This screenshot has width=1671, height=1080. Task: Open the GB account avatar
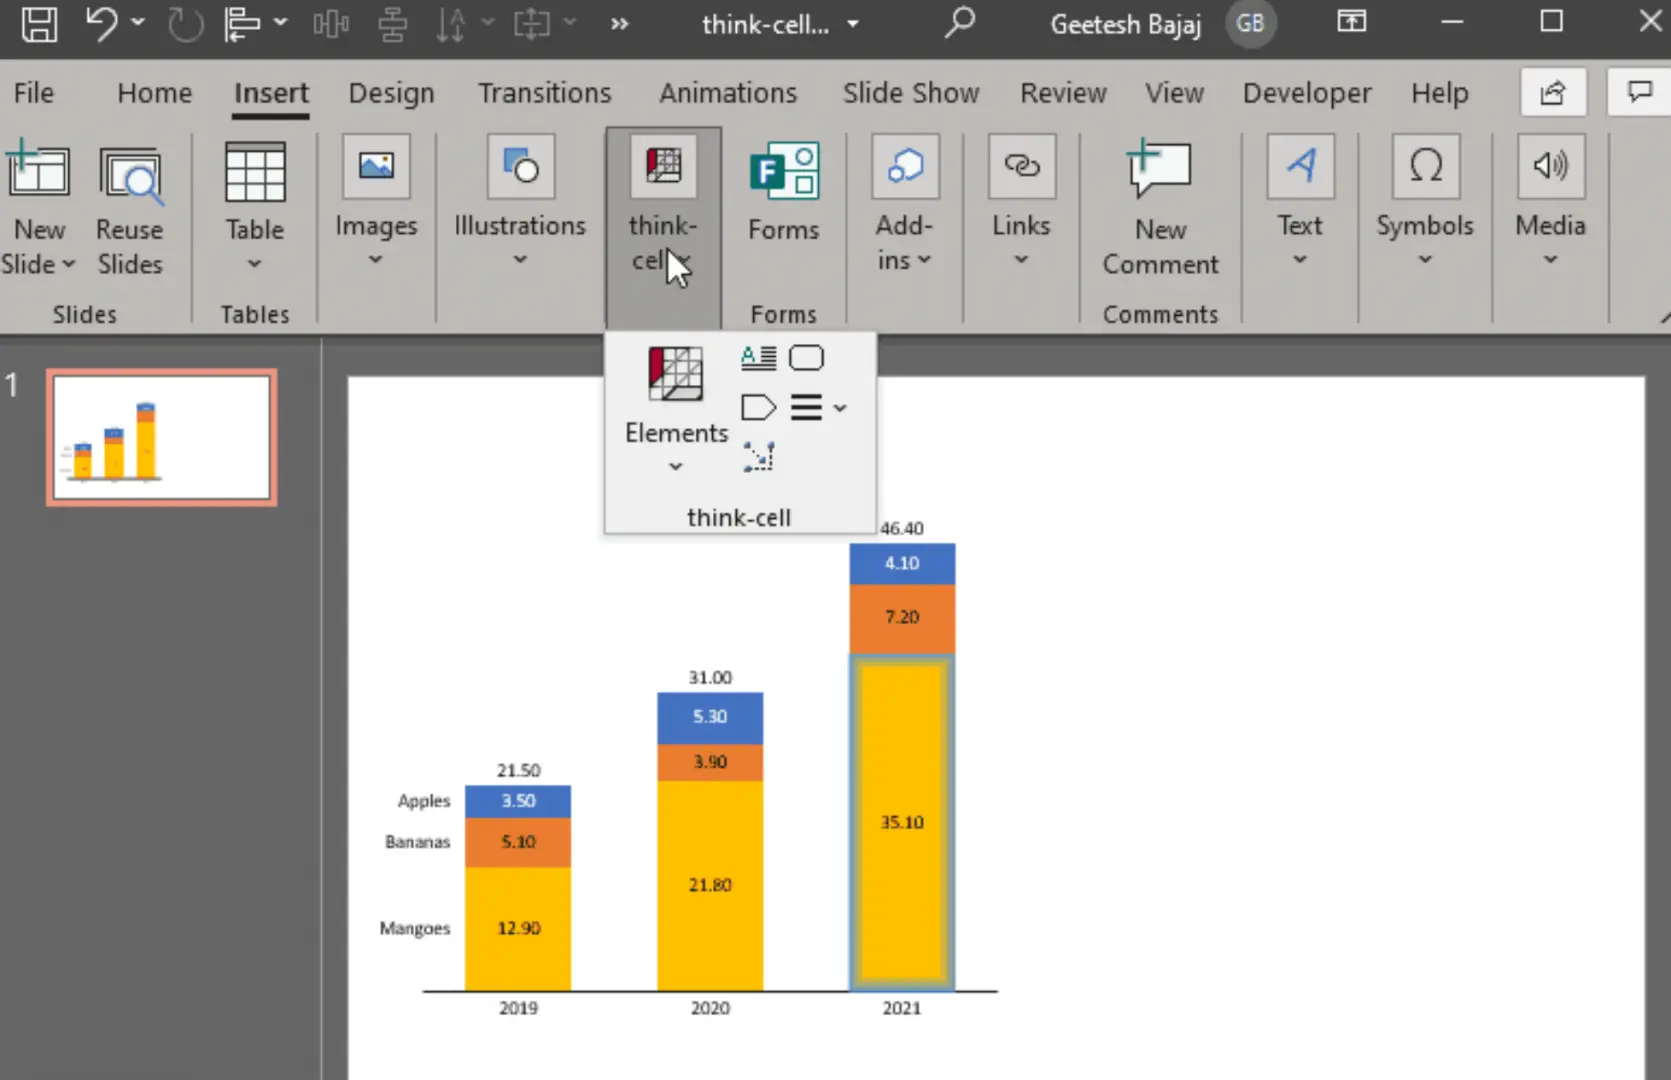click(x=1250, y=23)
